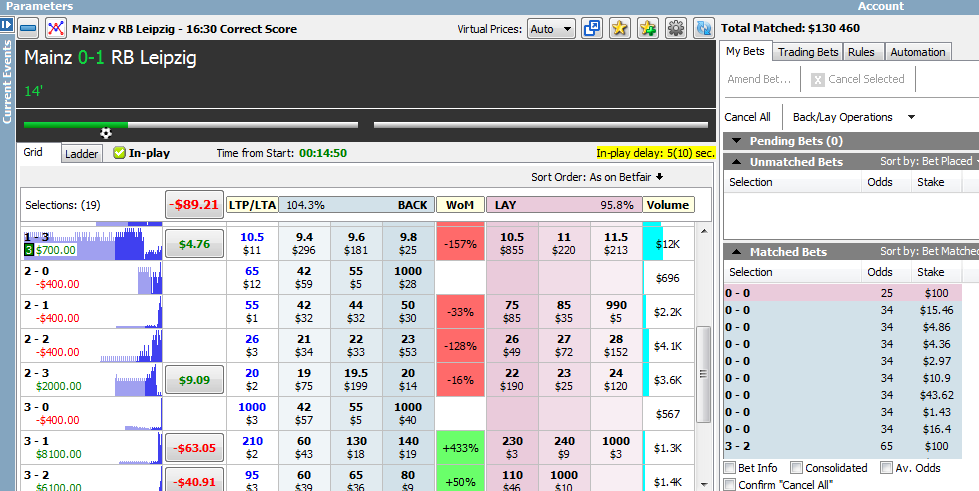Click the LTP/LTA column header
The width and height of the screenshot is (979, 491).
[x=252, y=204]
